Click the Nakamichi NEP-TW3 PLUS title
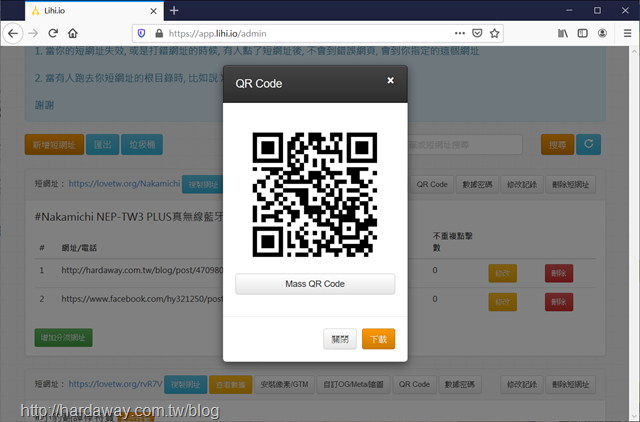 [x=129, y=216]
